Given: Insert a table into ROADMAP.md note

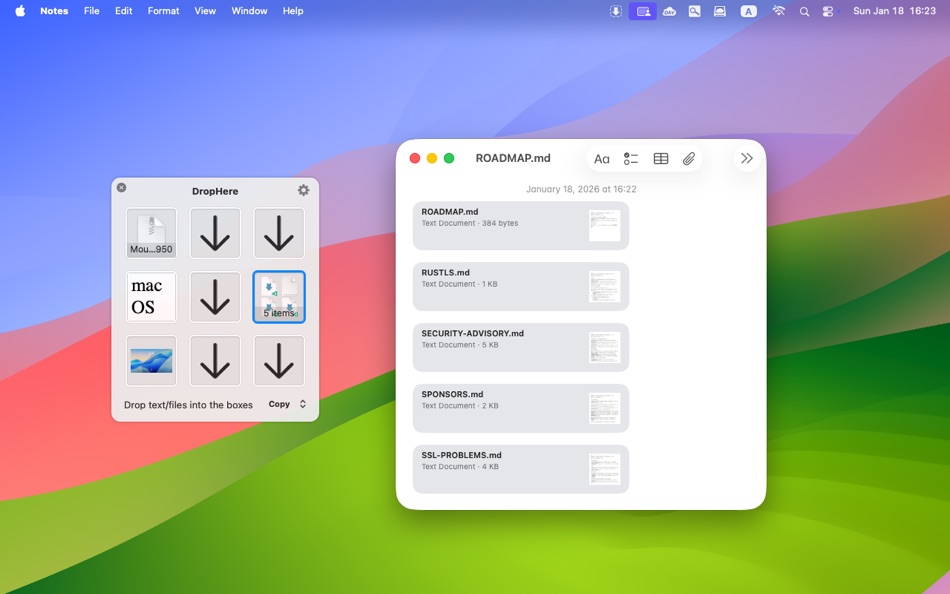Looking at the screenshot, I should pyautogui.click(x=660, y=158).
